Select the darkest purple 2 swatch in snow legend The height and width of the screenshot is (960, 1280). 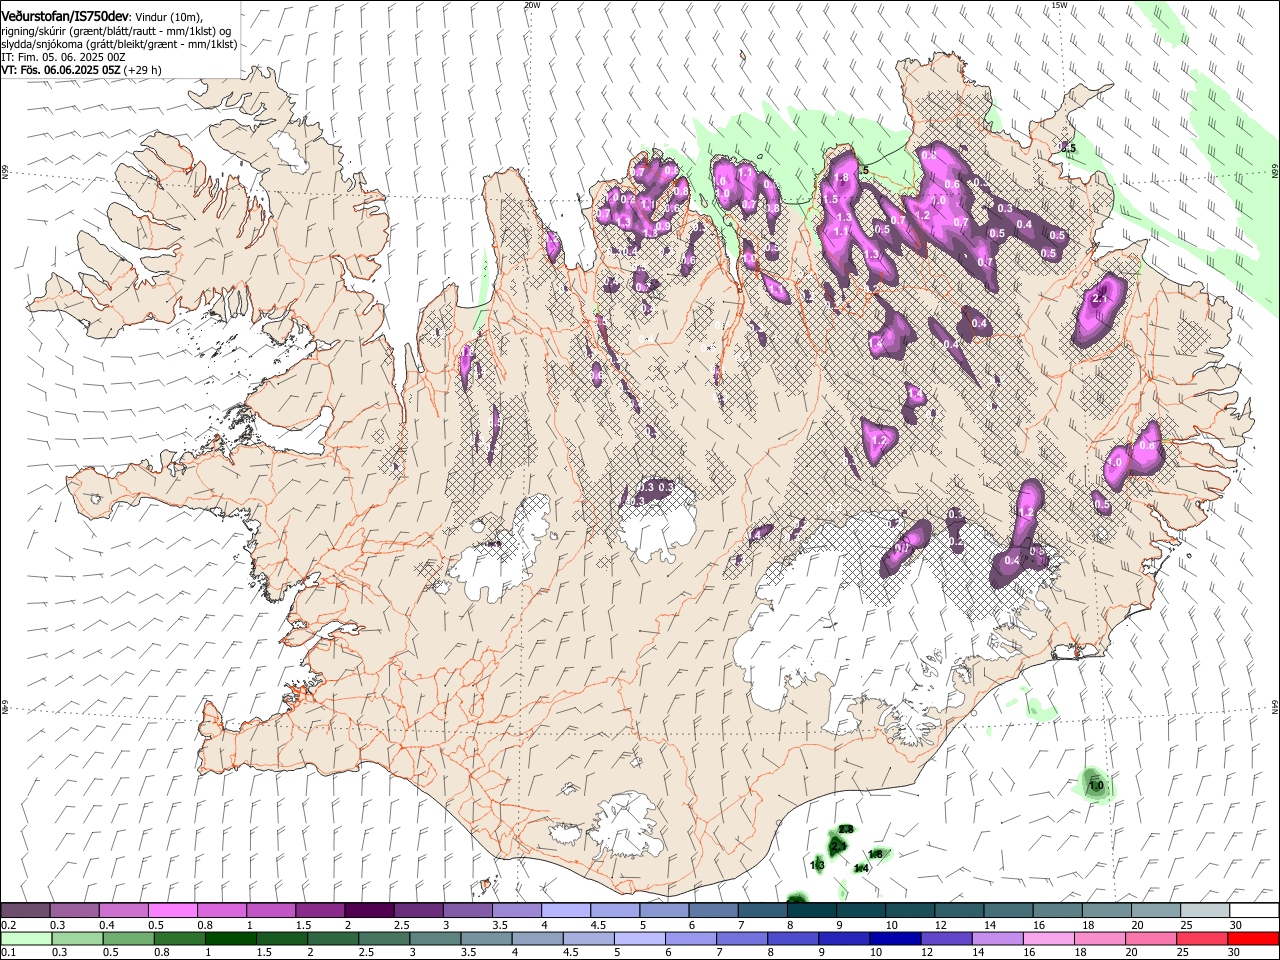(368, 911)
